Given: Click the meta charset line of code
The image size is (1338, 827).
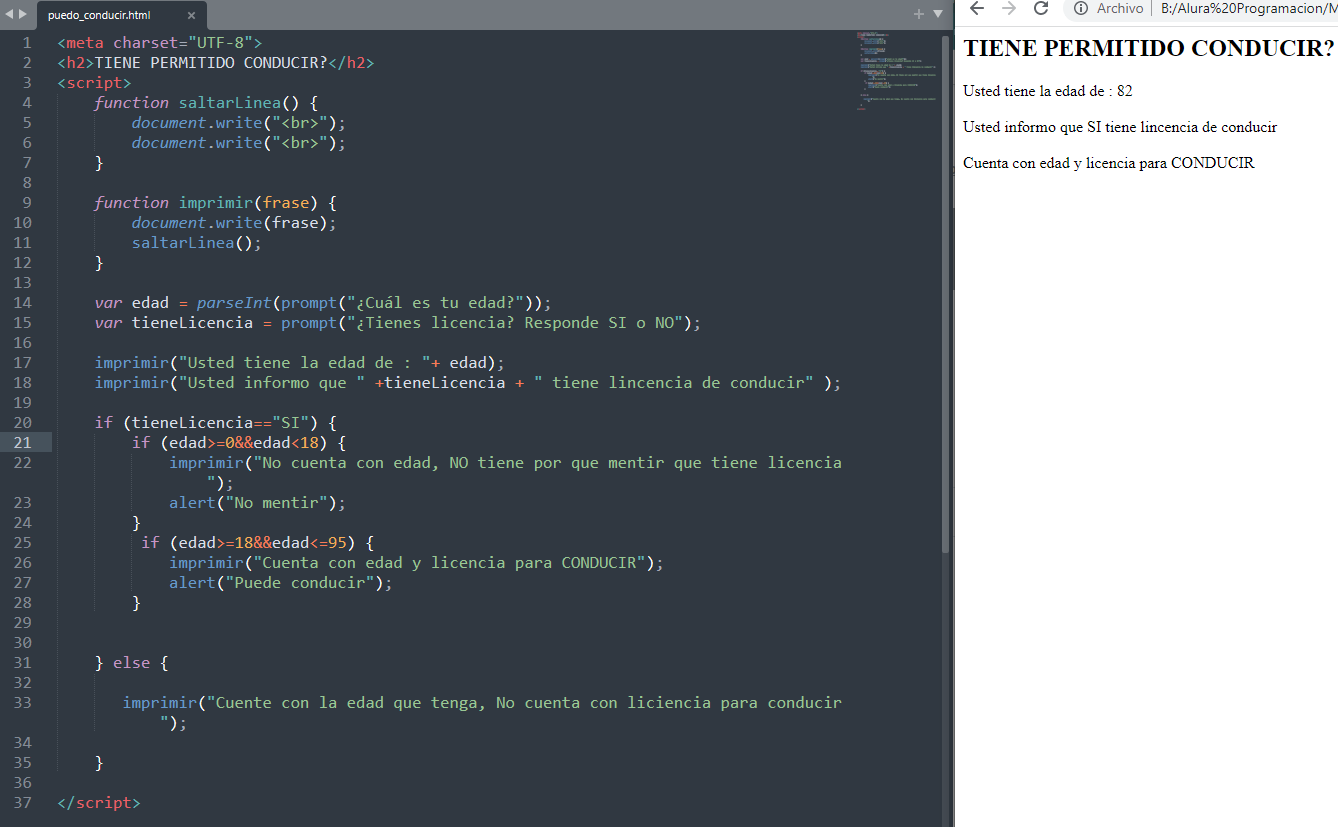Looking at the screenshot, I should [x=159, y=42].
